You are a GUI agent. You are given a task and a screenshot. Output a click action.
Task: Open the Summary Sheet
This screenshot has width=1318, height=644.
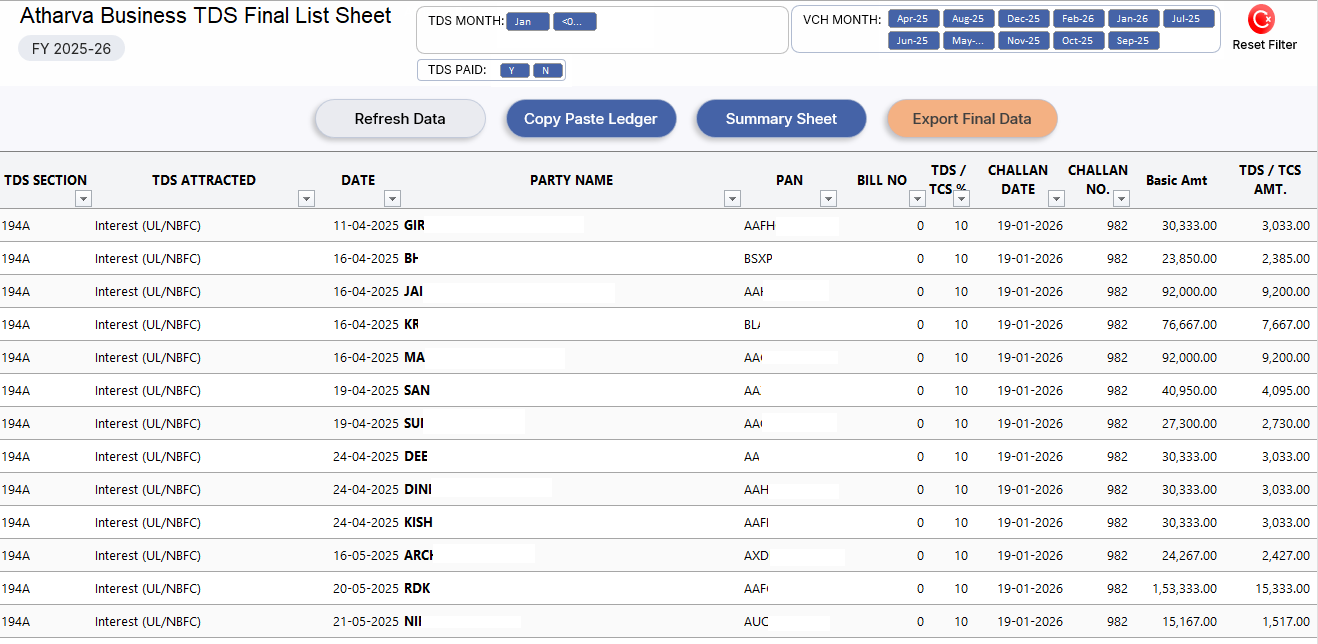(781, 118)
